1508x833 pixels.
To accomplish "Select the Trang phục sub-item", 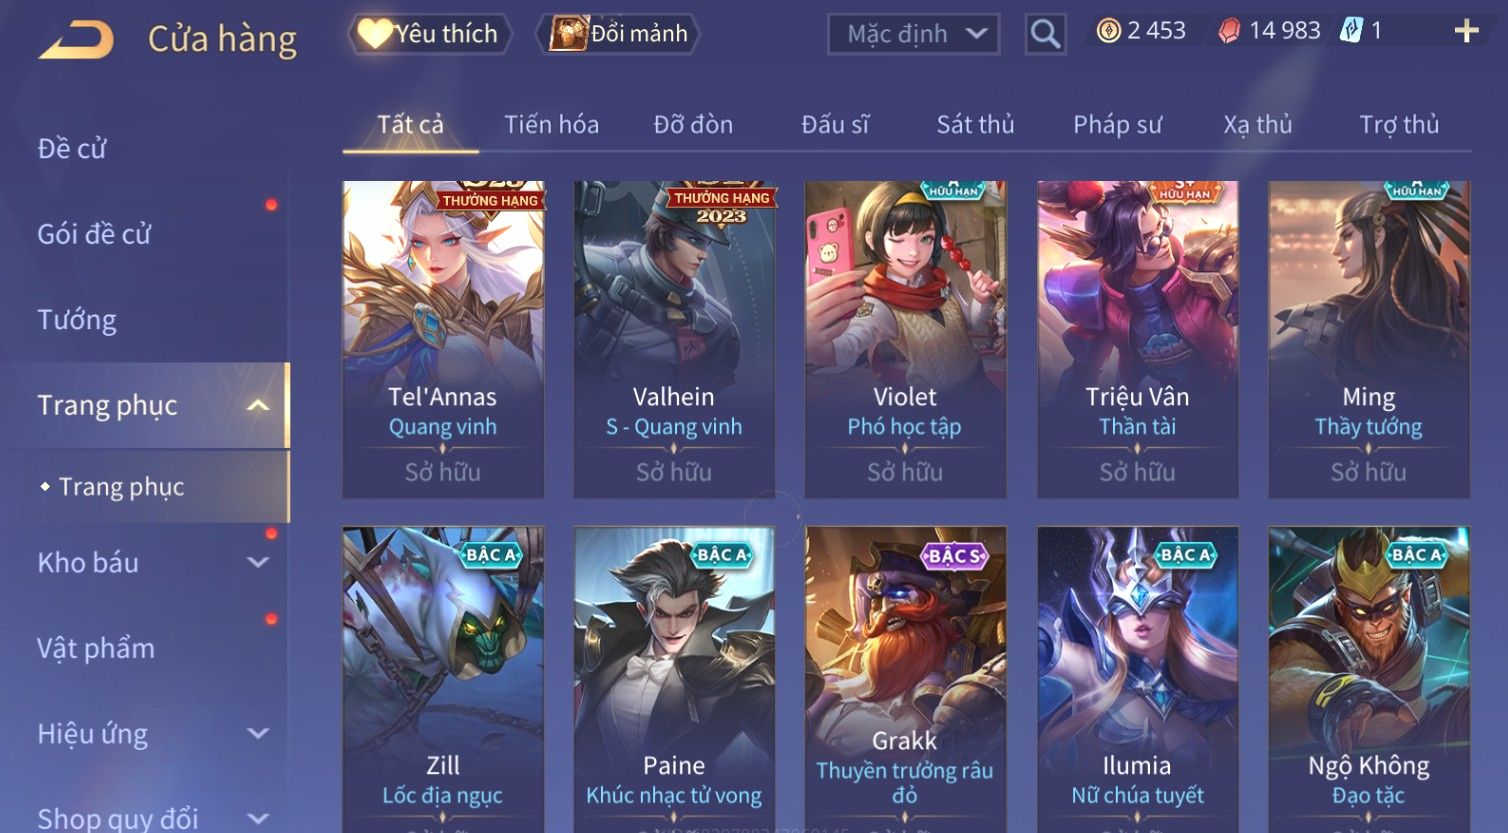I will pyautogui.click(x=121, y=487).
